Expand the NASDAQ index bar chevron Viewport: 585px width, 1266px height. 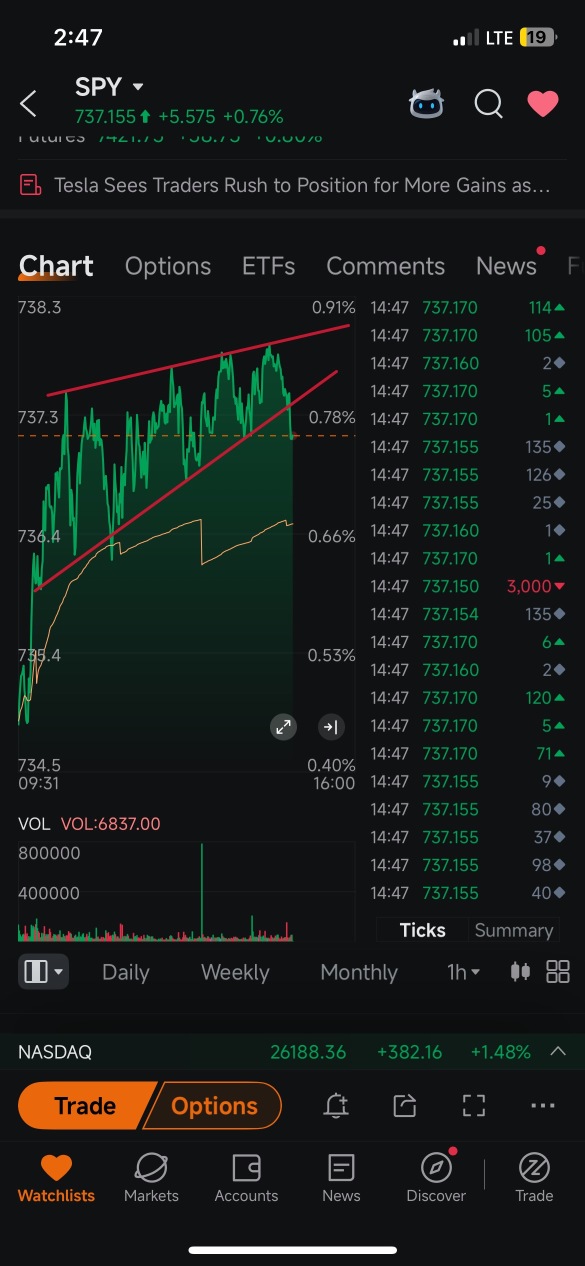tap(558, 1052)
